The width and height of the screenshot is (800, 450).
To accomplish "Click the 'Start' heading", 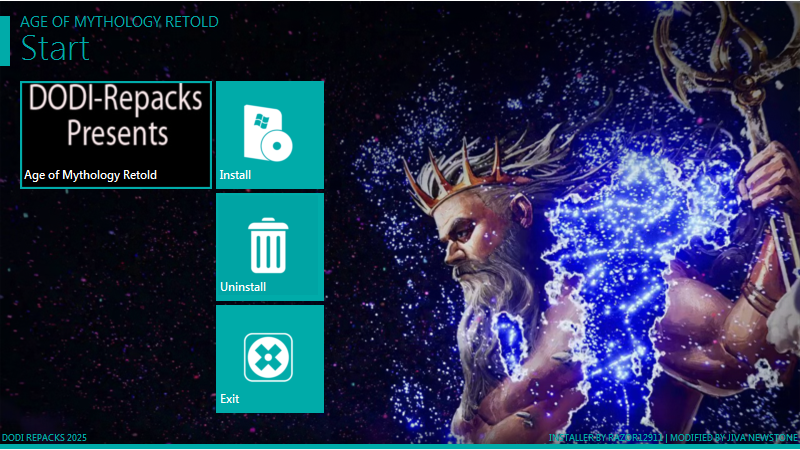I will (x=55, y=48).
